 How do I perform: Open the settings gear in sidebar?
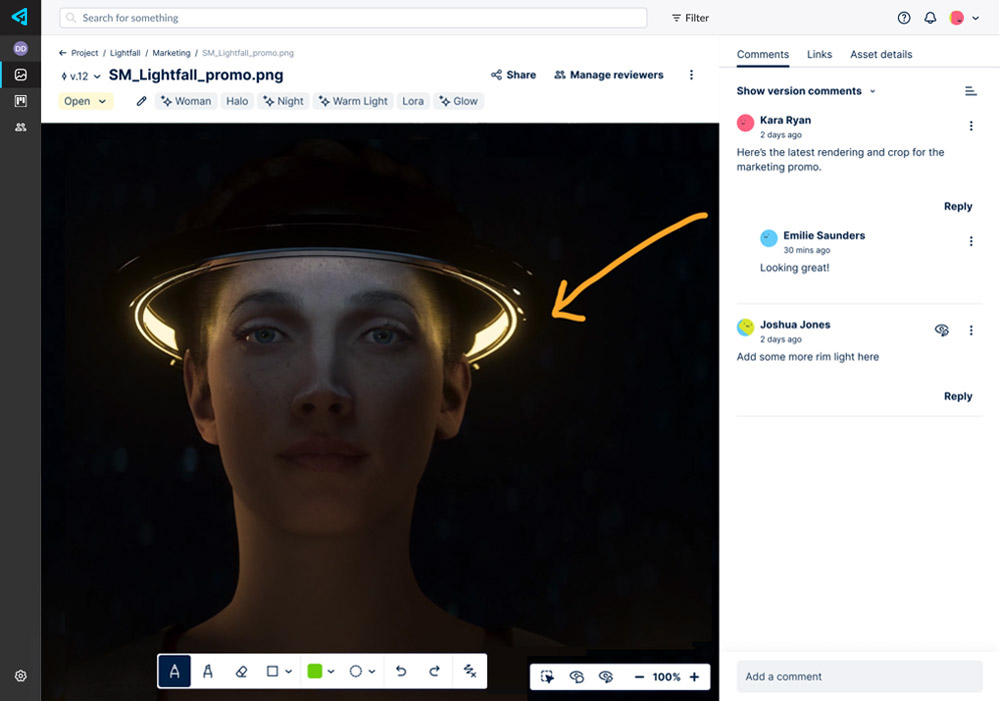(x=20, y=676)
